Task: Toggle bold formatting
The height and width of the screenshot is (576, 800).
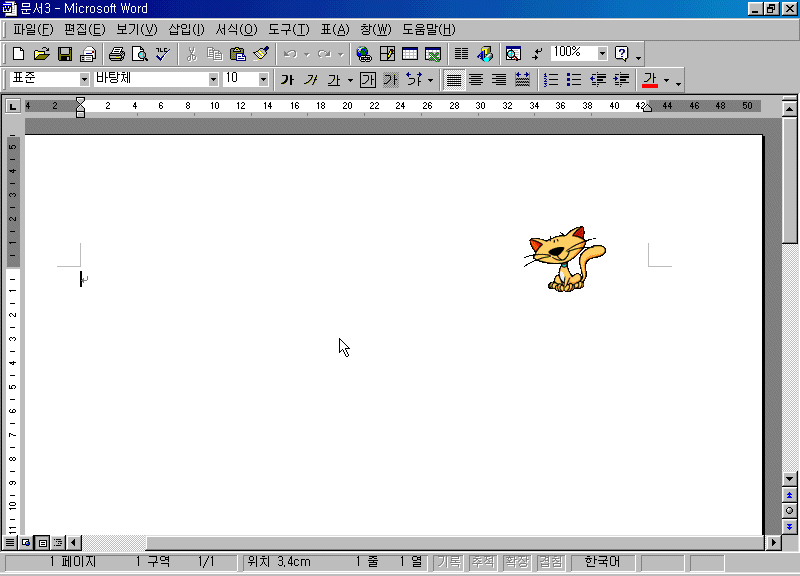Action: (287, 80)
